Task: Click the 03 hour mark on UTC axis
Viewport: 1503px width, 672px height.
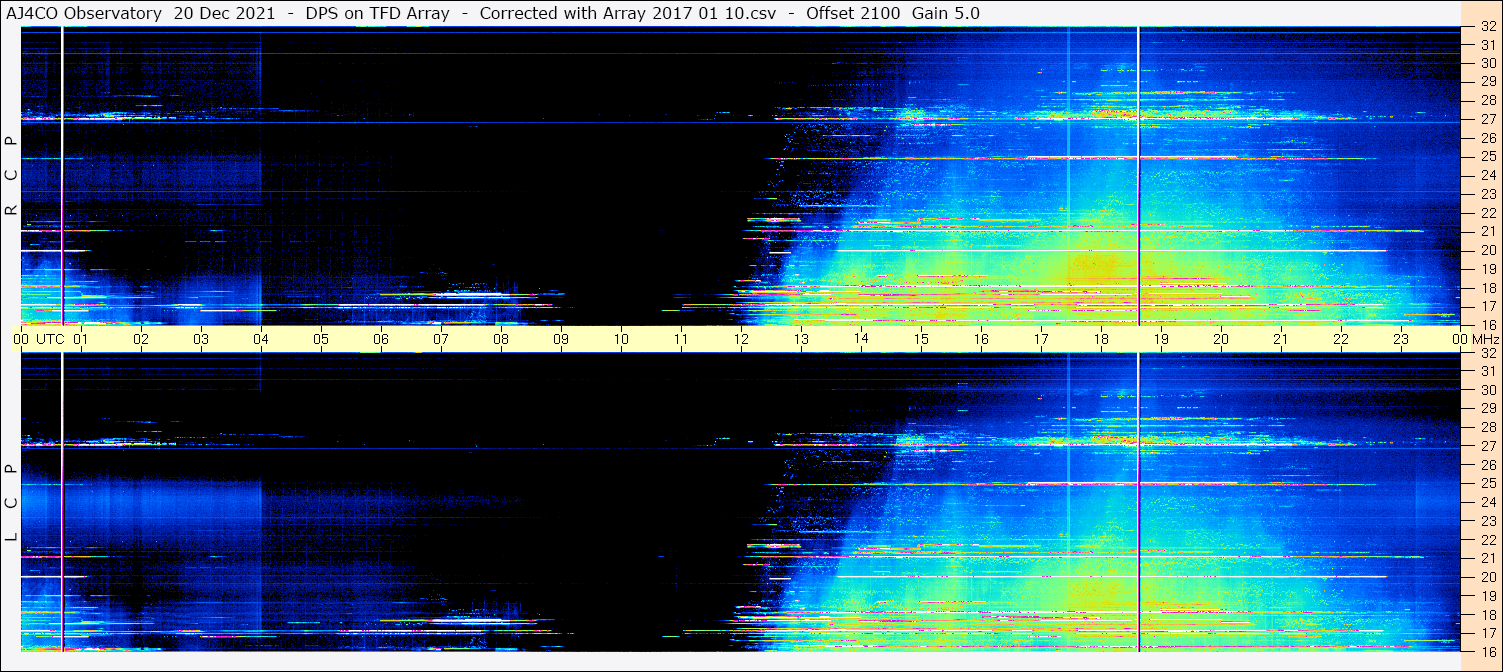Action: [201, 339]
